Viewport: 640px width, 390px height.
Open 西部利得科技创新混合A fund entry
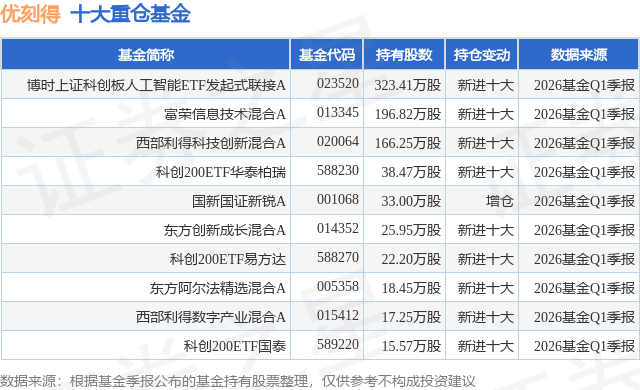click(x=211, y=143)
